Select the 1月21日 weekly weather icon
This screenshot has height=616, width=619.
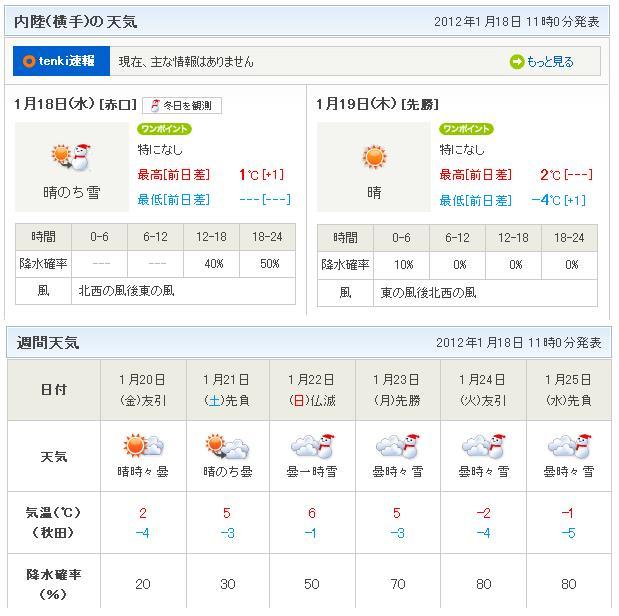pyautogui.click(x=227, y=446)
